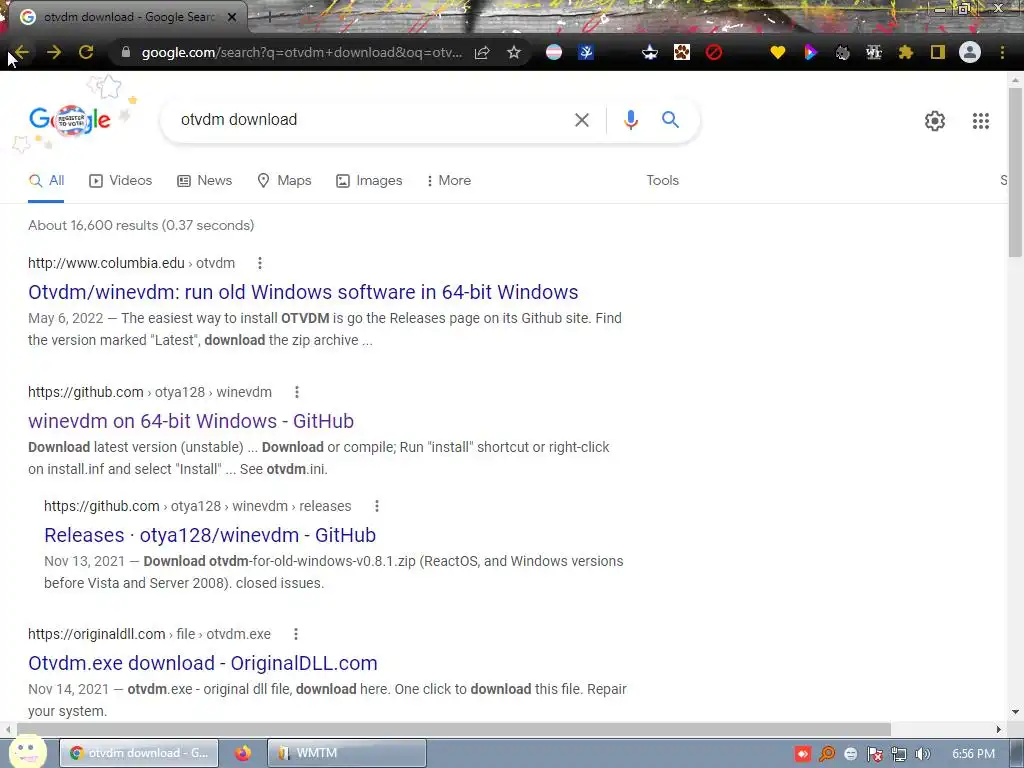Switch to the WMTM taskbar window

347,753
